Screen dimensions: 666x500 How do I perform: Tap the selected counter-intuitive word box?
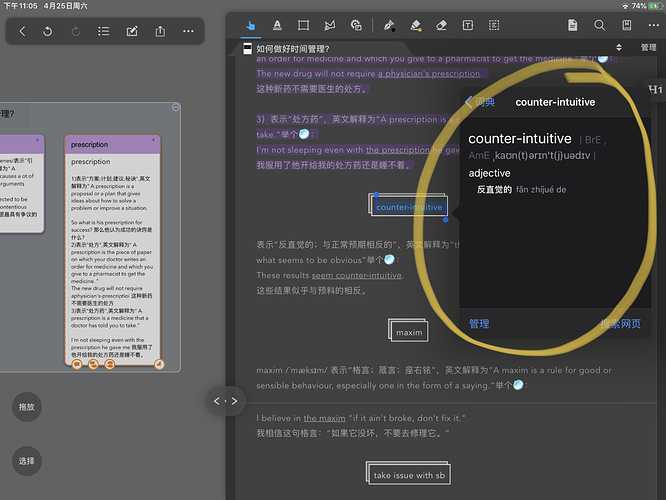point(409,207)
